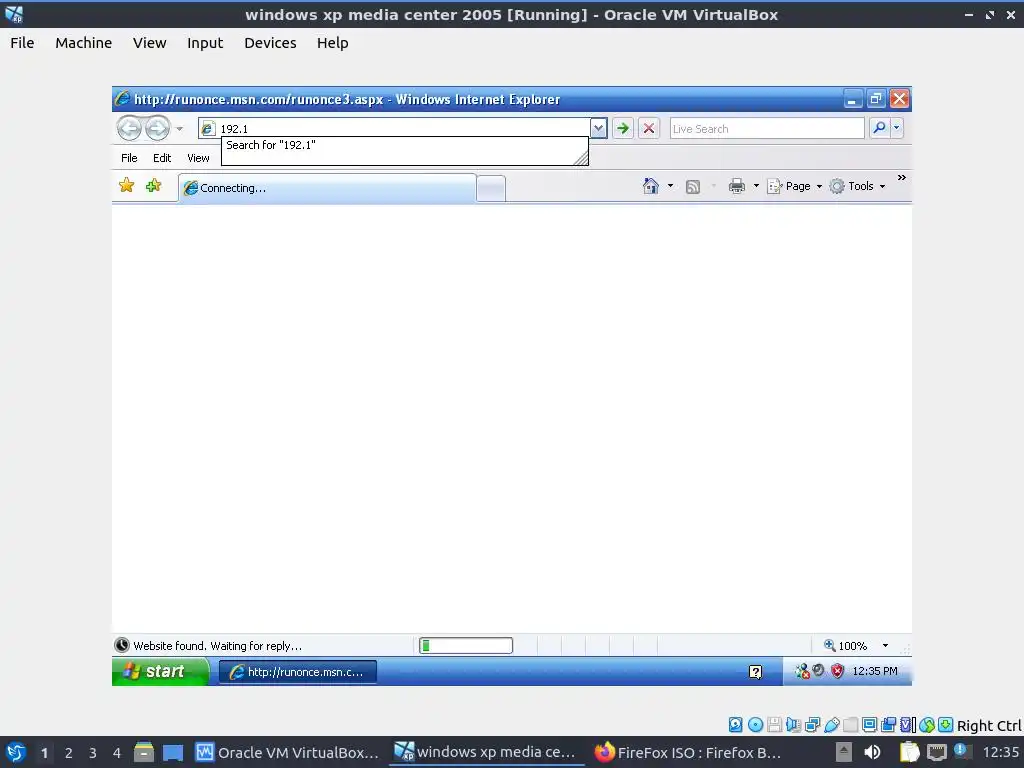Viewport: 1024px width, 768px height.
Task: Open the IE View menu
Action: pyautogui.click(x=198, y=158)
